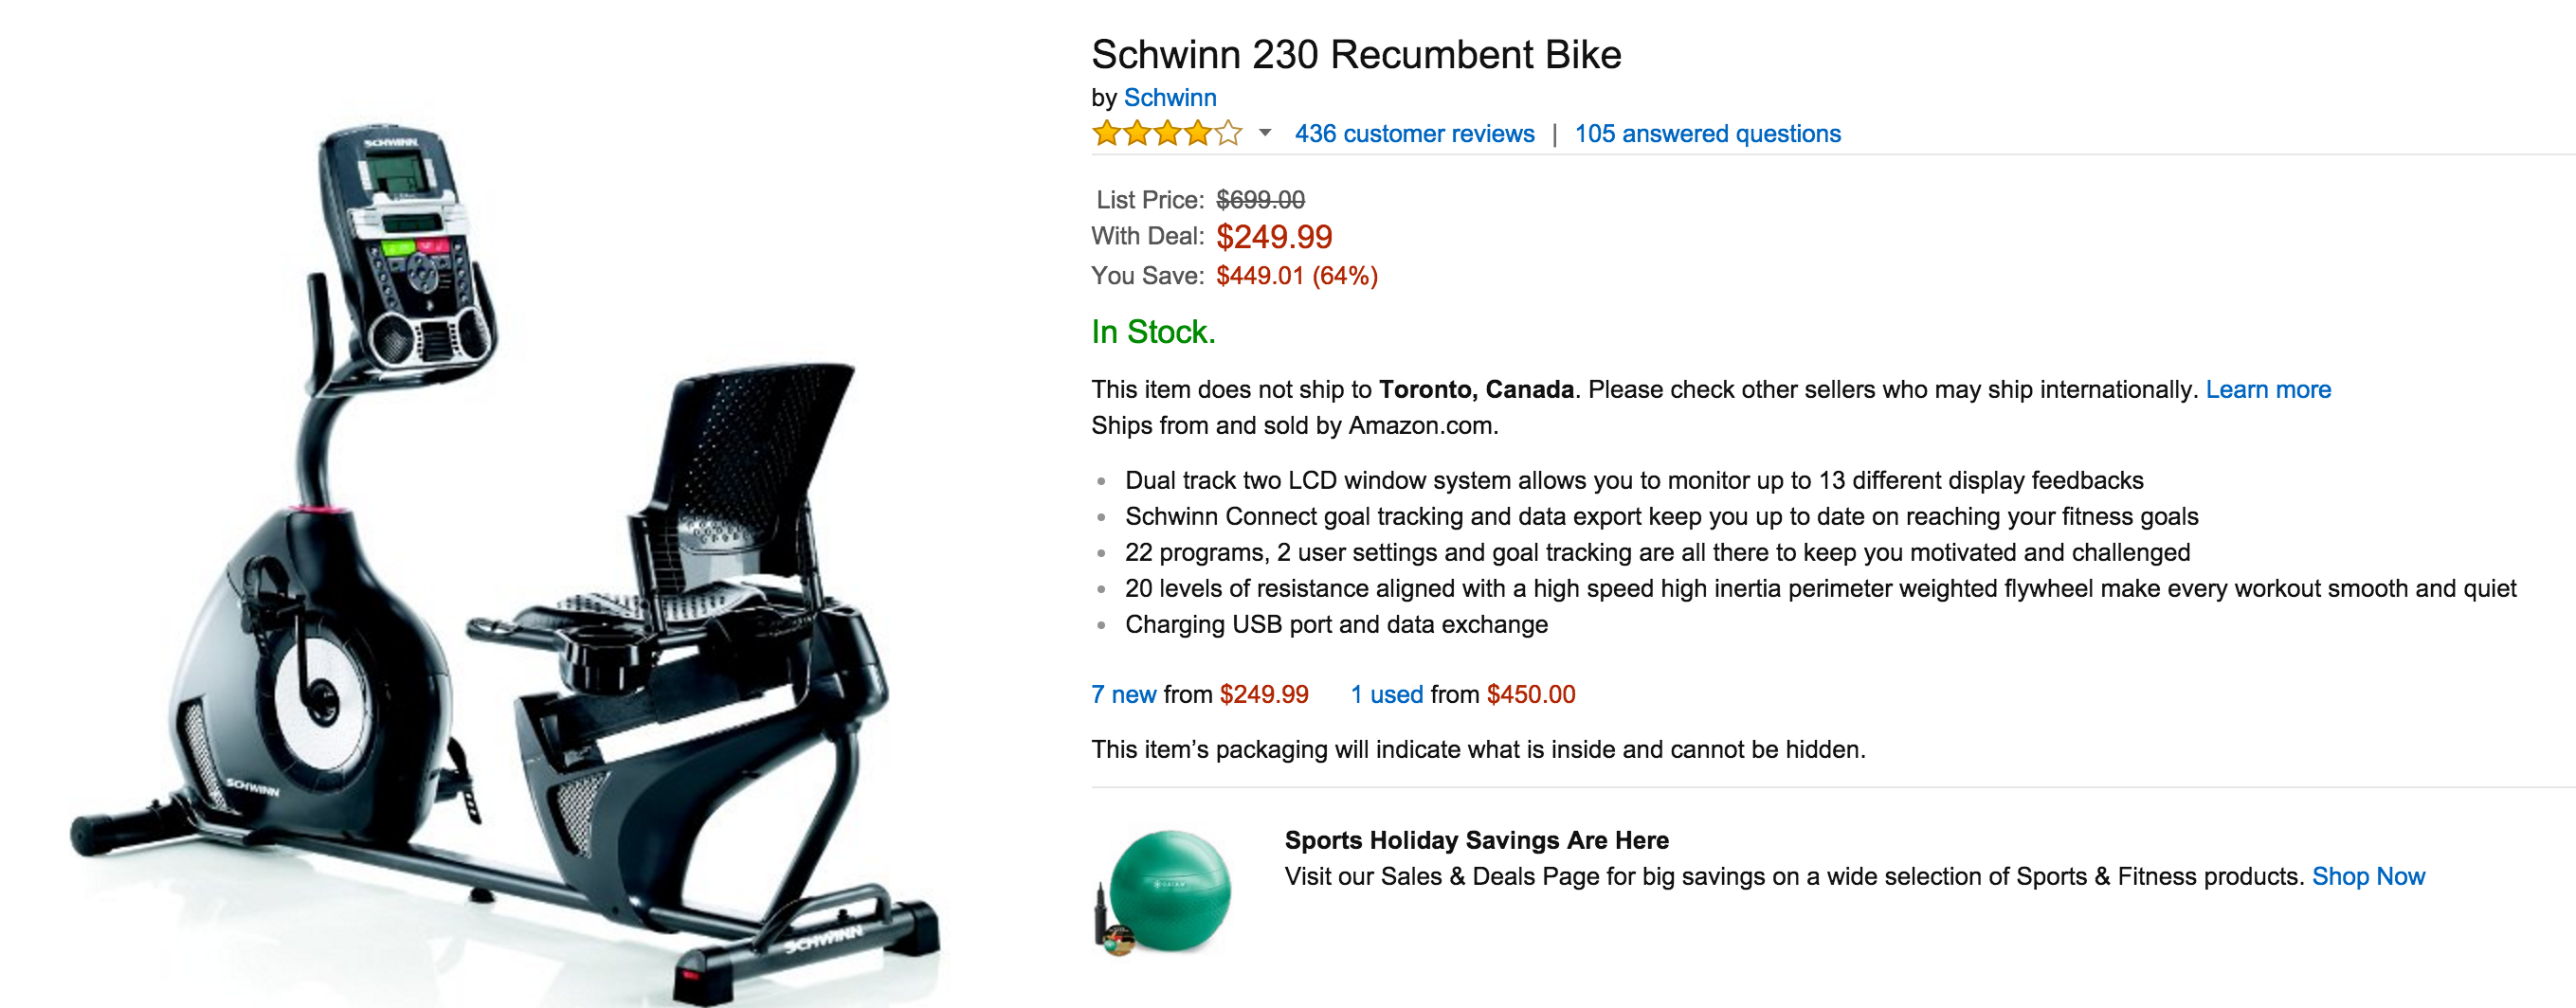2576x1008 pixels.
Task: Click Learn more about shipping restrictions
Action: click(x=2267, y=390)
